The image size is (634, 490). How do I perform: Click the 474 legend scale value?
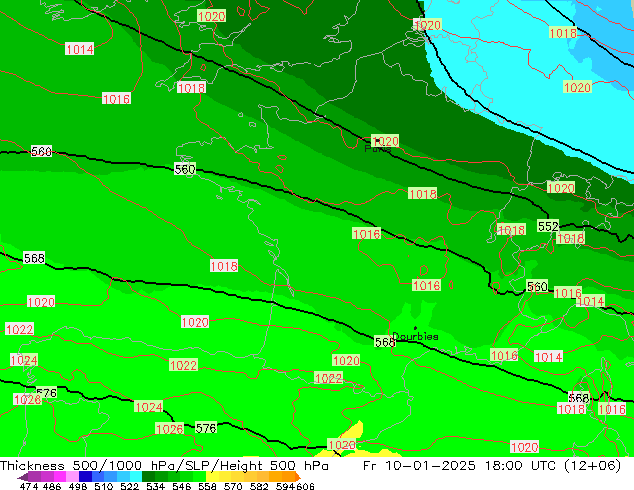coord(29,486)
